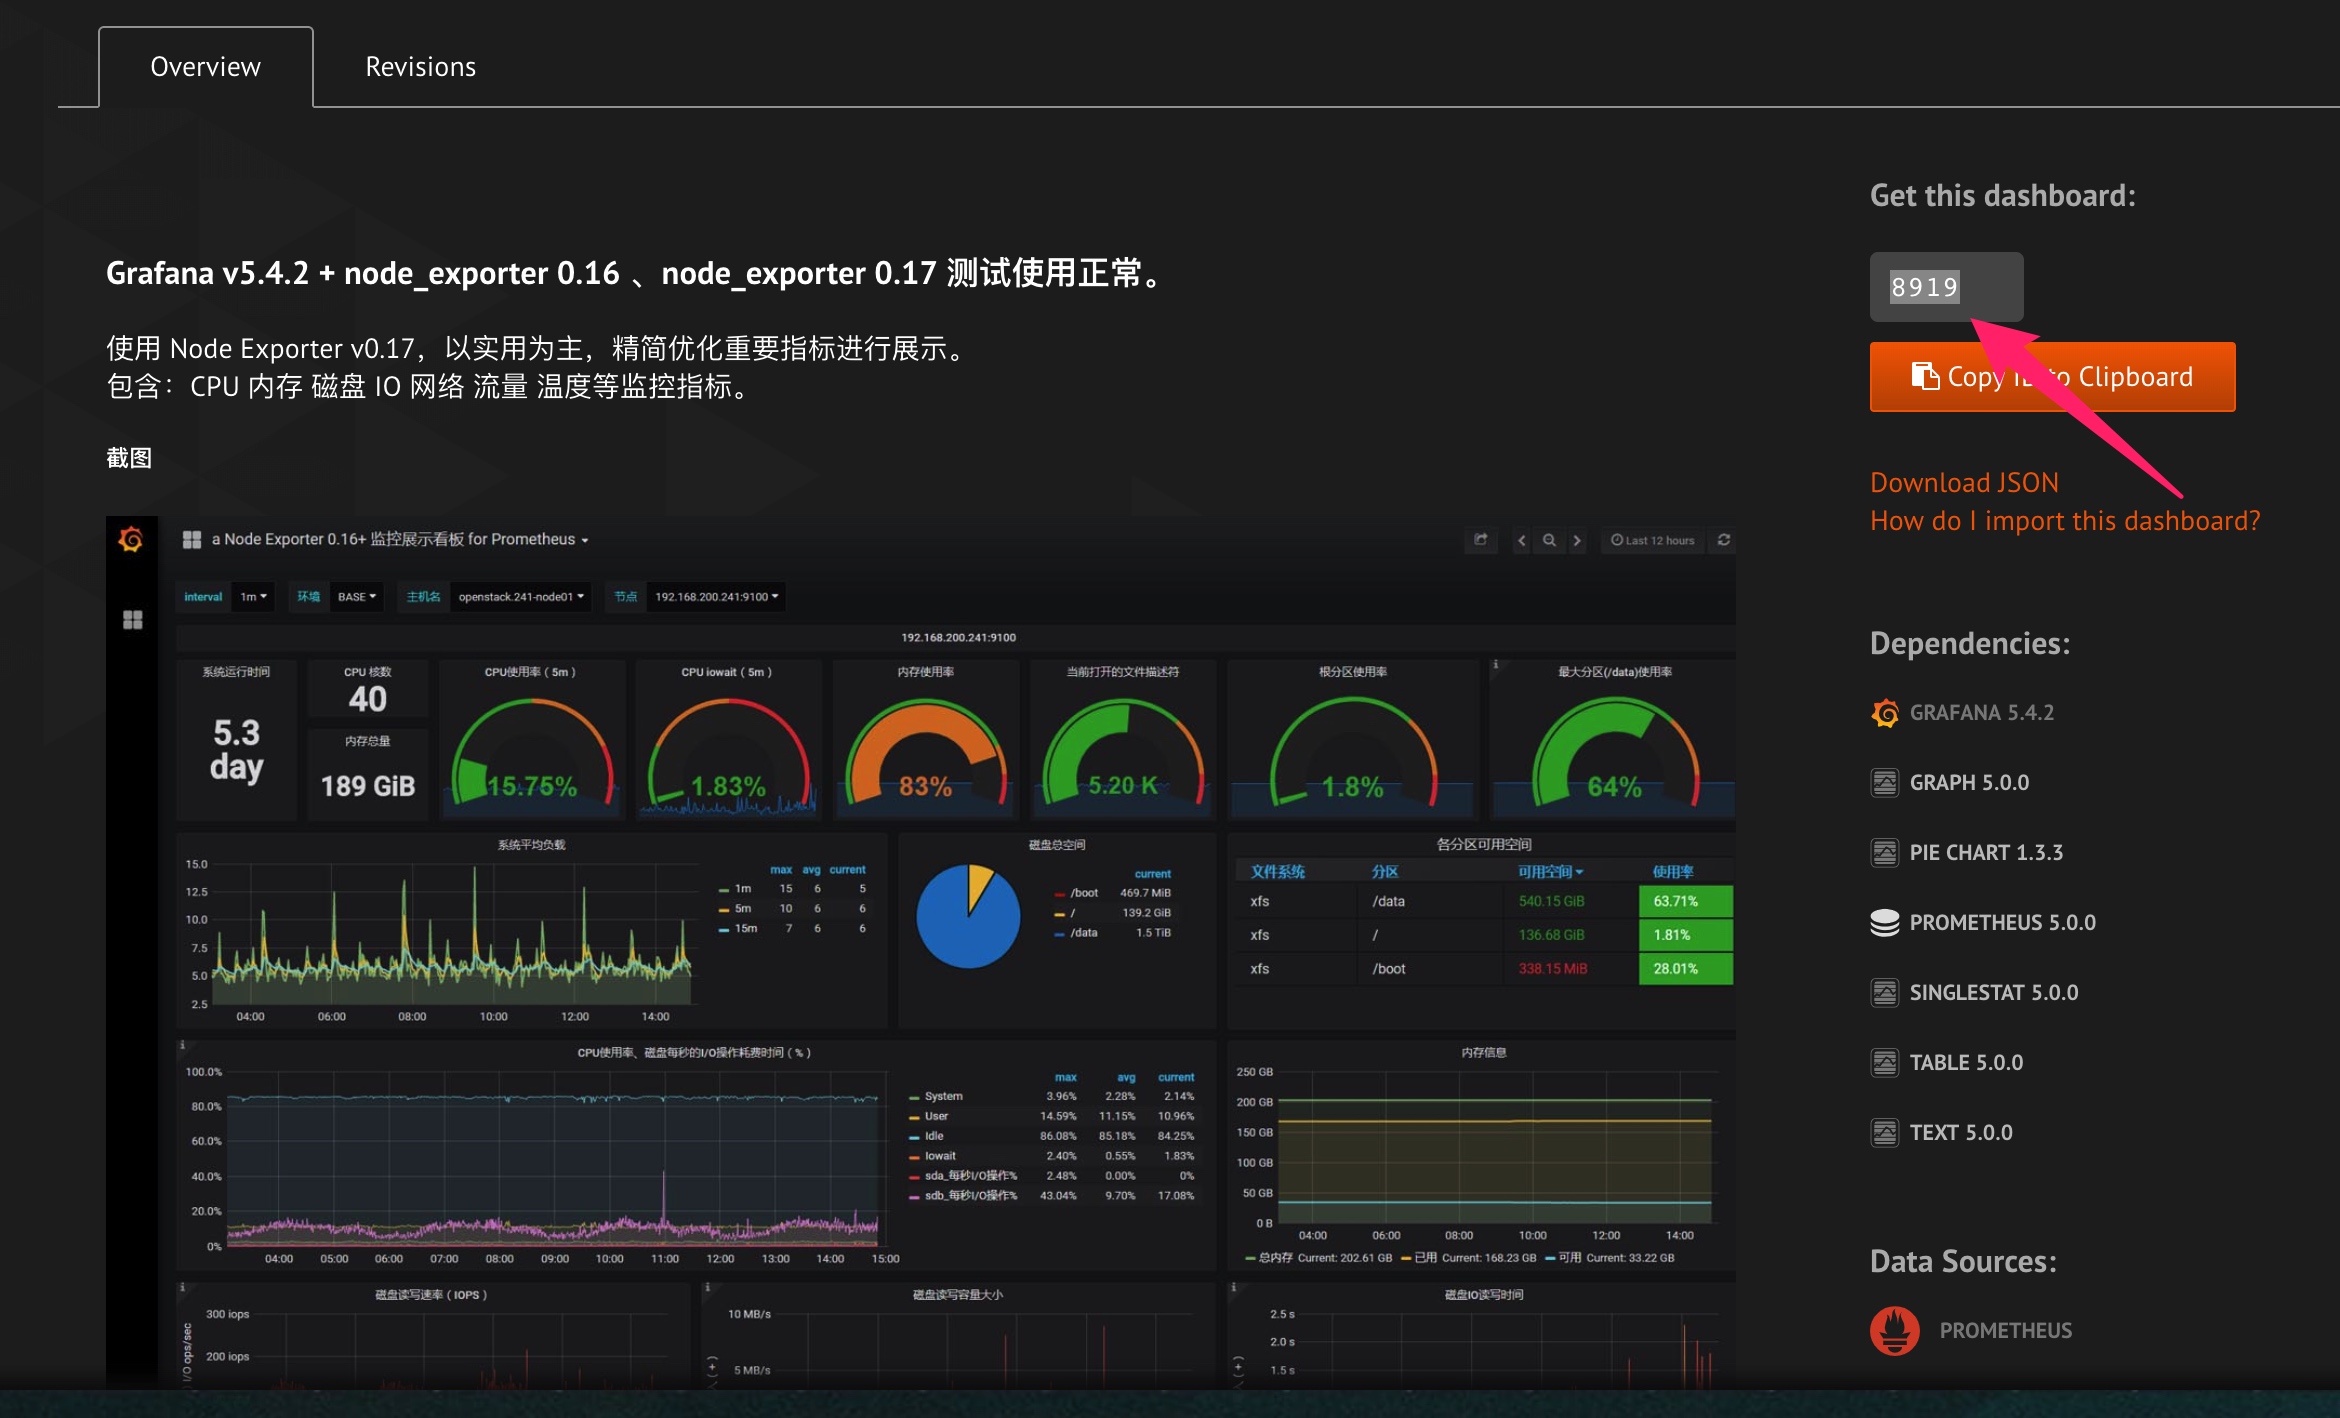Click the time-back left arrow in the screenshot

coord(1522,540)
